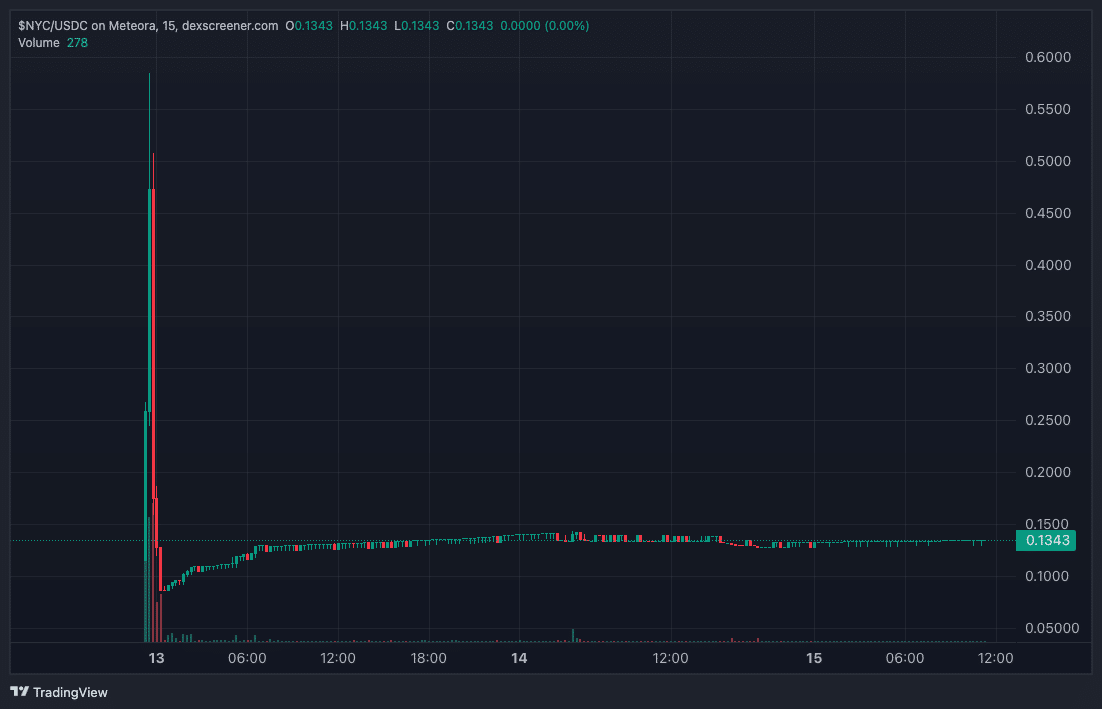Image resolution: width=1102 pixels, height=709 pixels.
Task: Click the change value 0.0000 (0.00%)
Action: click(545, 26)
